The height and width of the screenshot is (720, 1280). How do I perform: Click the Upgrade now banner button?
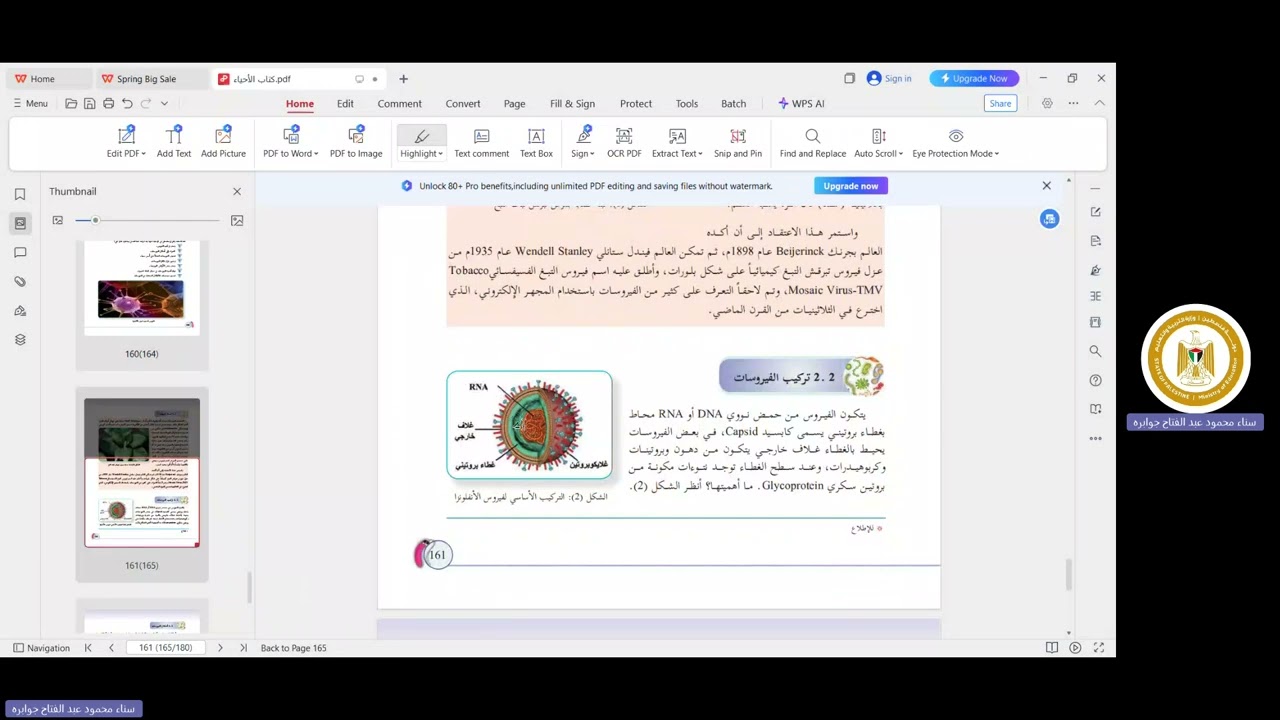pos(851,186)
